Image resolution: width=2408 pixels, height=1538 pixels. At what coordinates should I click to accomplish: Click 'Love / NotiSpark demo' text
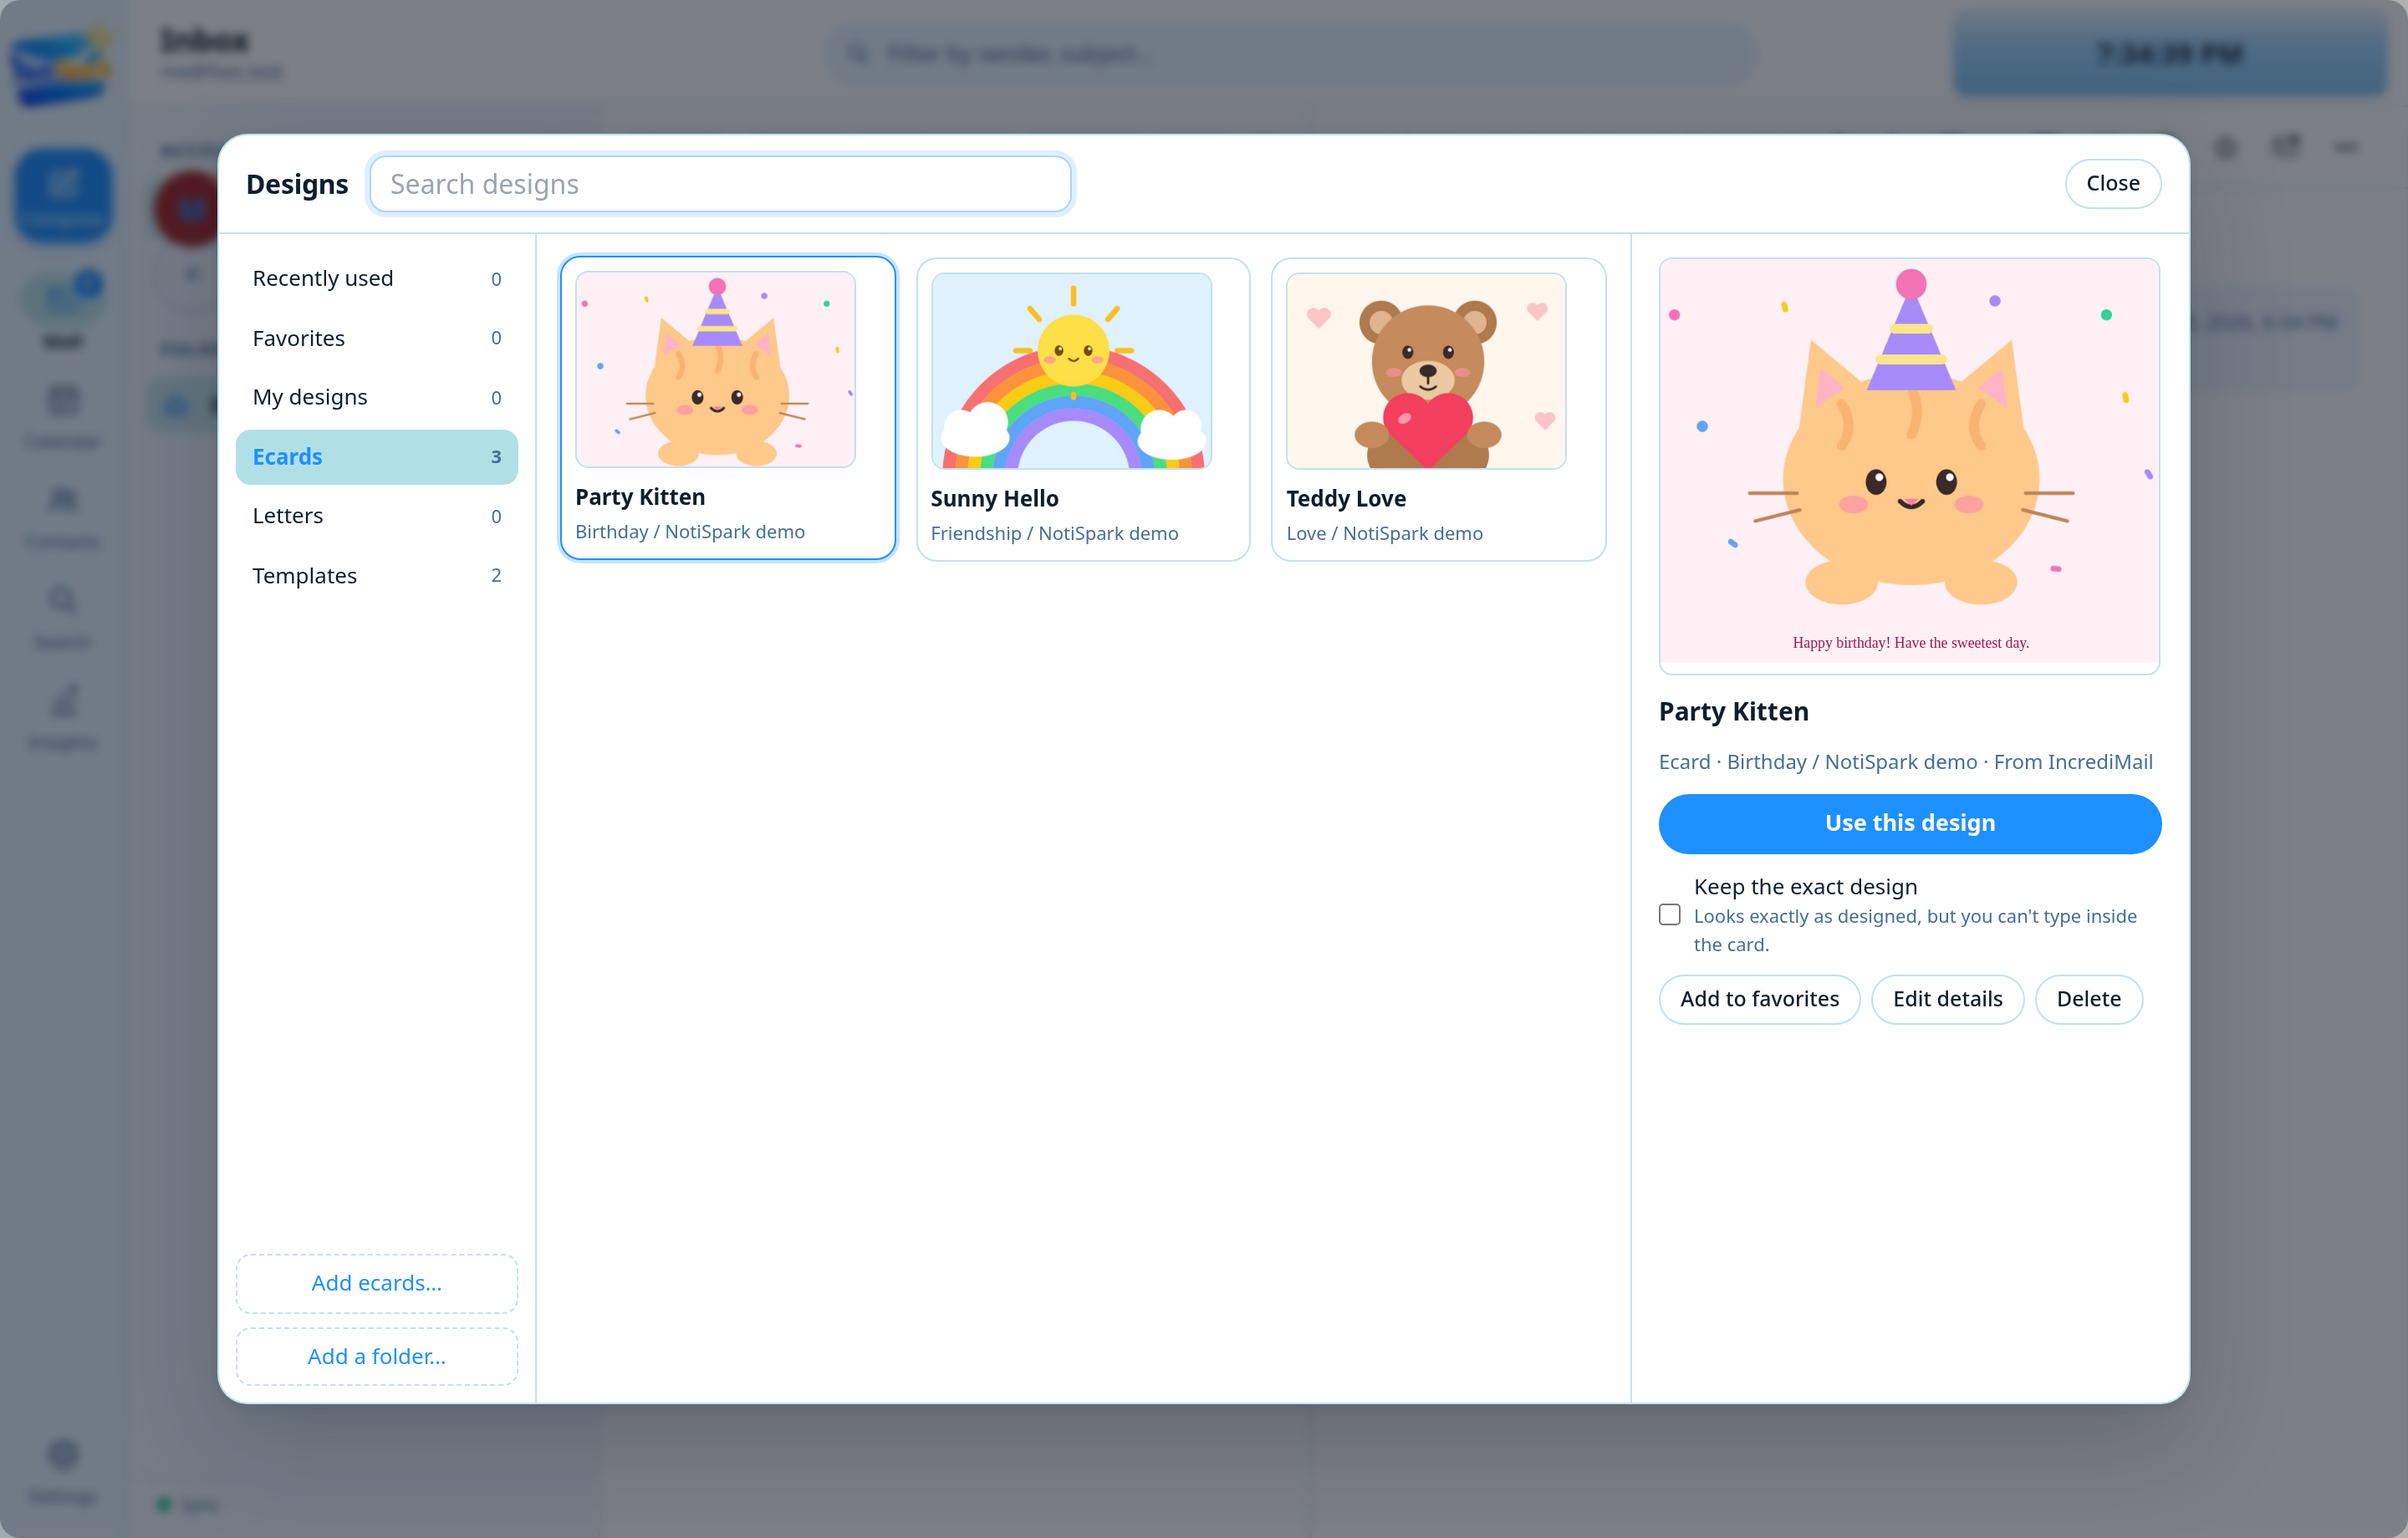[1384, 534]
